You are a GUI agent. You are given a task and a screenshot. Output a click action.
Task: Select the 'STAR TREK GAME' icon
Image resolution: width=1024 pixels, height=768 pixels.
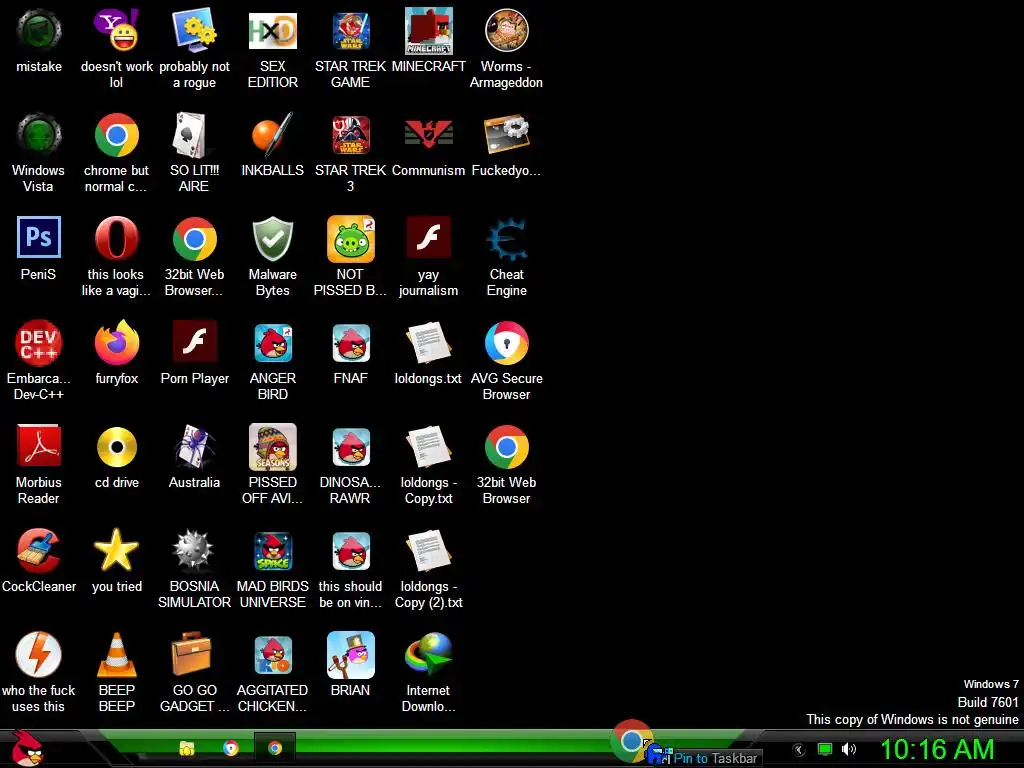[x=351, y=31]
